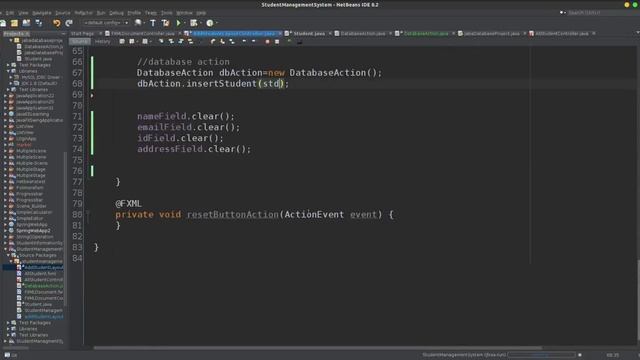
Task: Click the Previous Bookmark editor icon
Action: 213,41
